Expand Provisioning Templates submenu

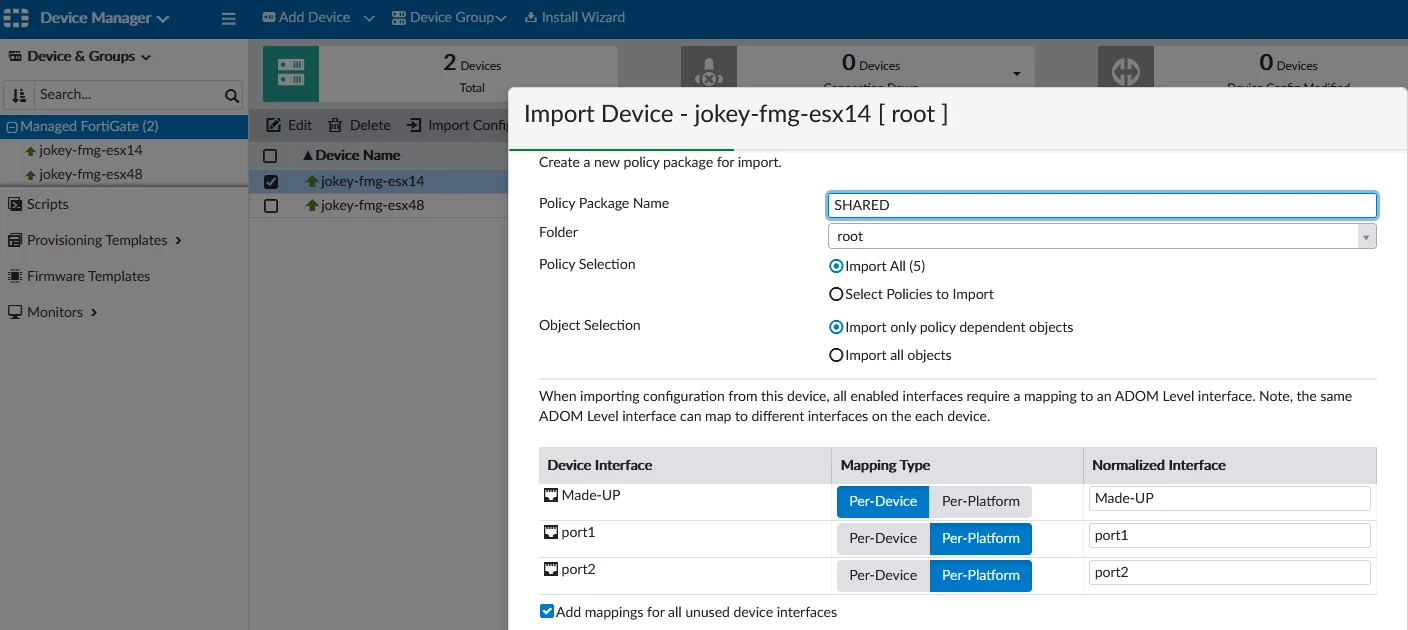coord(178,241)
